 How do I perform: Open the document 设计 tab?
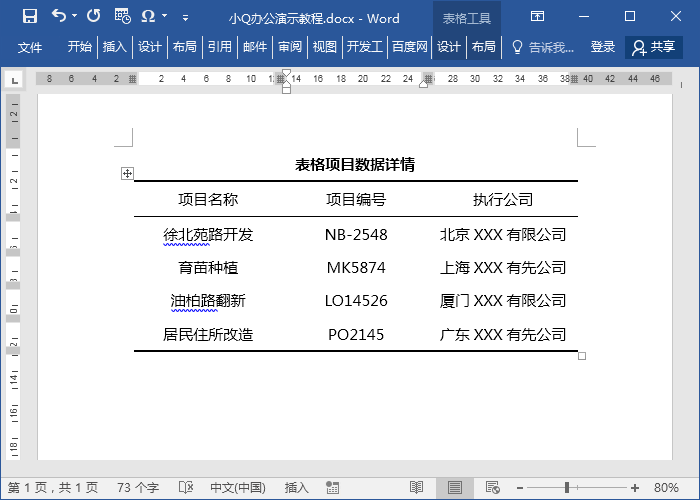click(149, 47)
